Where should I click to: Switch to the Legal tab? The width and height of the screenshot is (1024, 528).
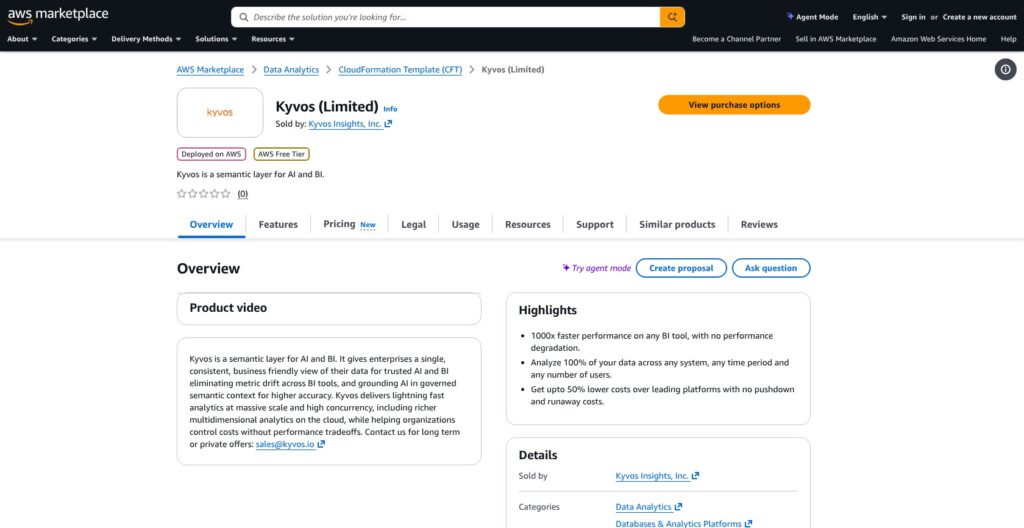[413, 224]
